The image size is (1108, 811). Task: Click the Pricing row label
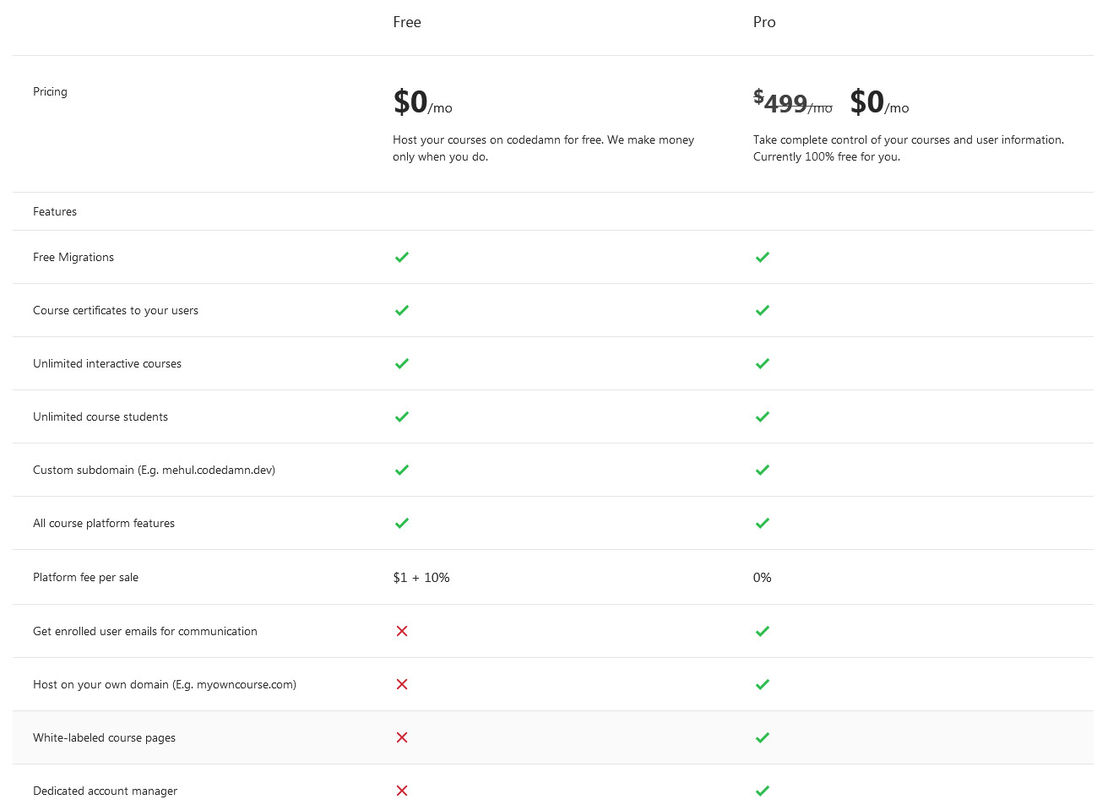(50, 91)
